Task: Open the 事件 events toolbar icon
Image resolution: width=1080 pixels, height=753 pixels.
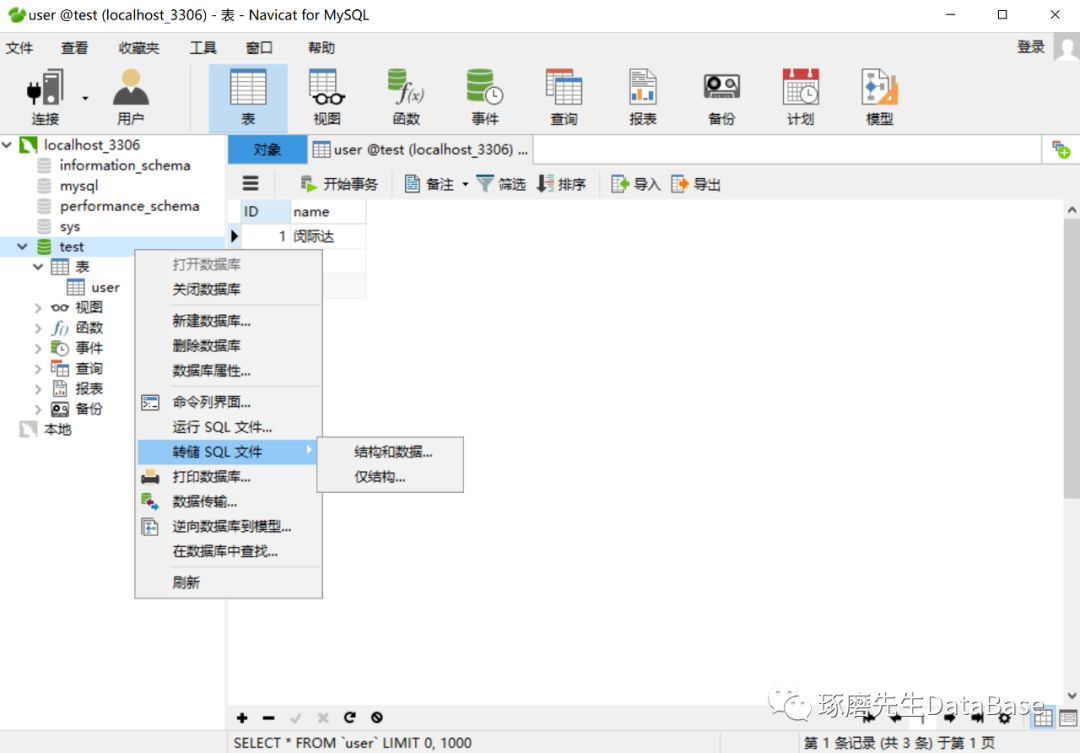Action: tap(485, 97)
